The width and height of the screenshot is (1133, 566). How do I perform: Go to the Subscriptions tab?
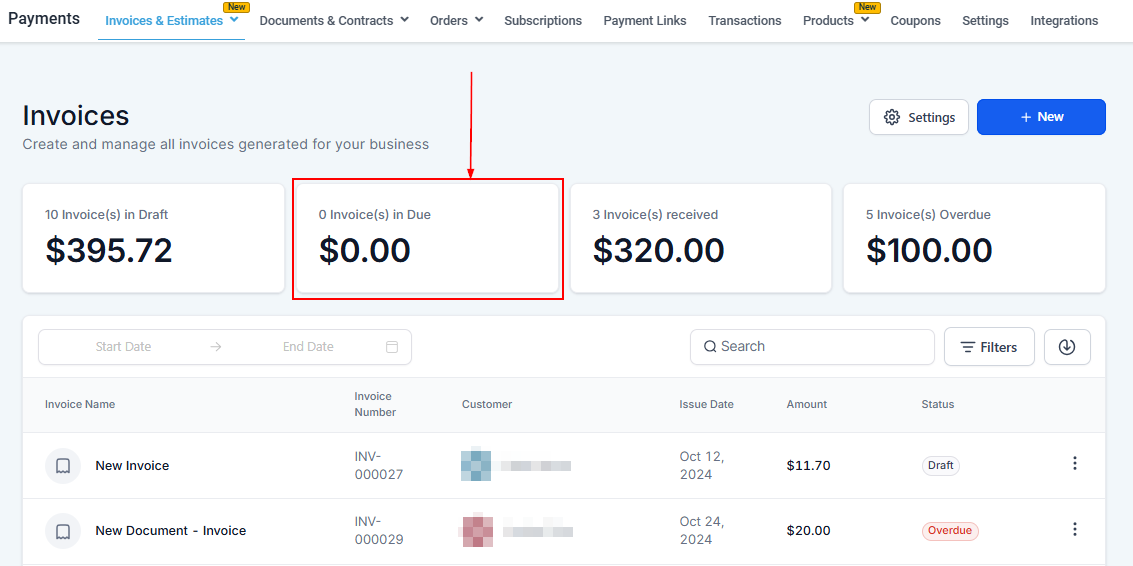tap(543, 20)
